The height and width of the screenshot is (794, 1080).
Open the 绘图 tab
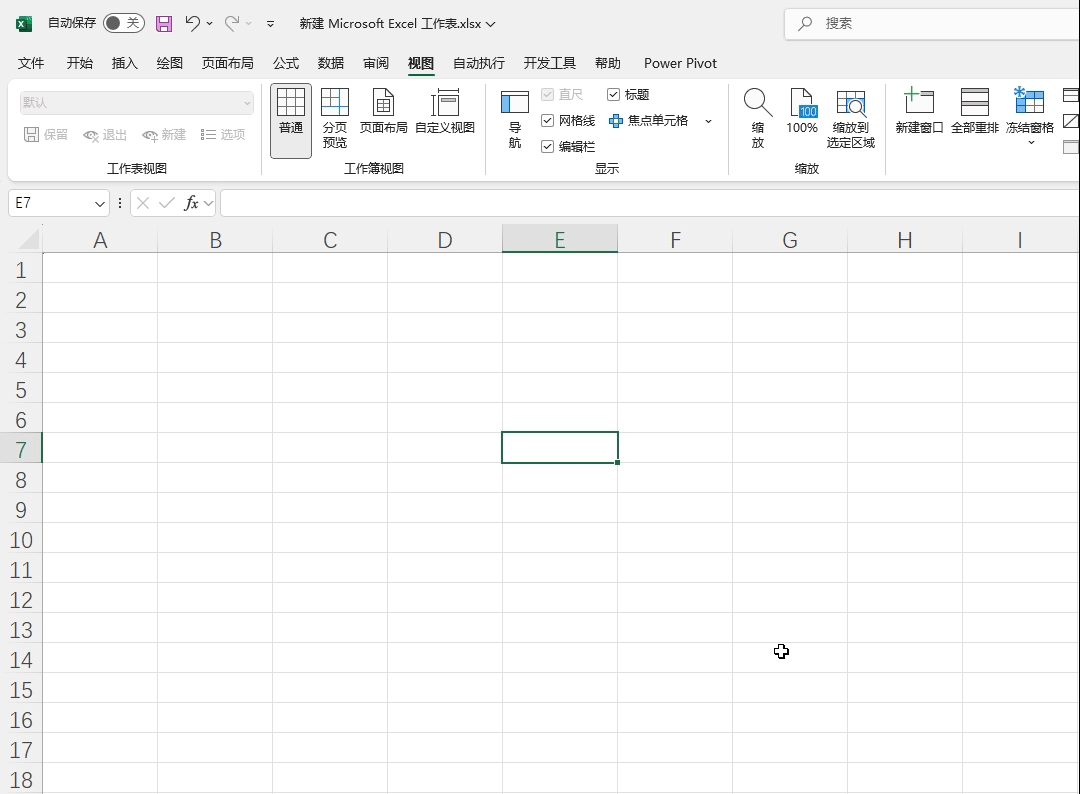point(169,63)
